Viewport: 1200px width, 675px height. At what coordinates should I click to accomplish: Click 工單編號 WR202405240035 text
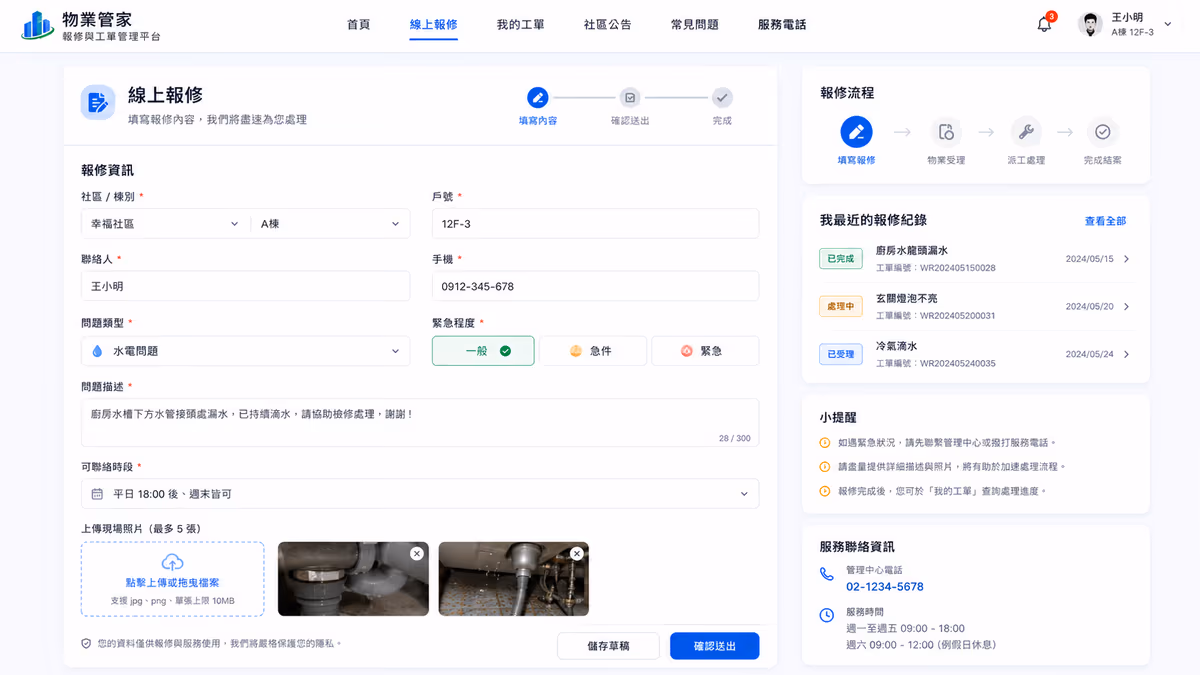[936, 364]
